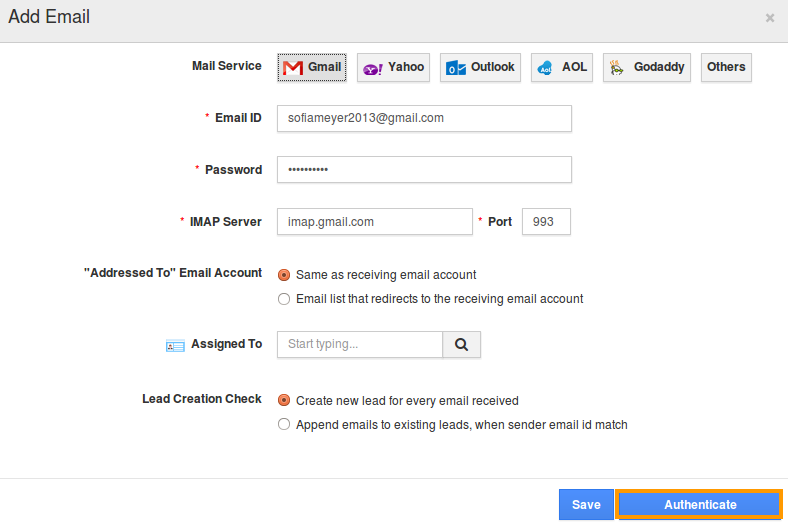Click the Authenticate button

coord(699,505)
